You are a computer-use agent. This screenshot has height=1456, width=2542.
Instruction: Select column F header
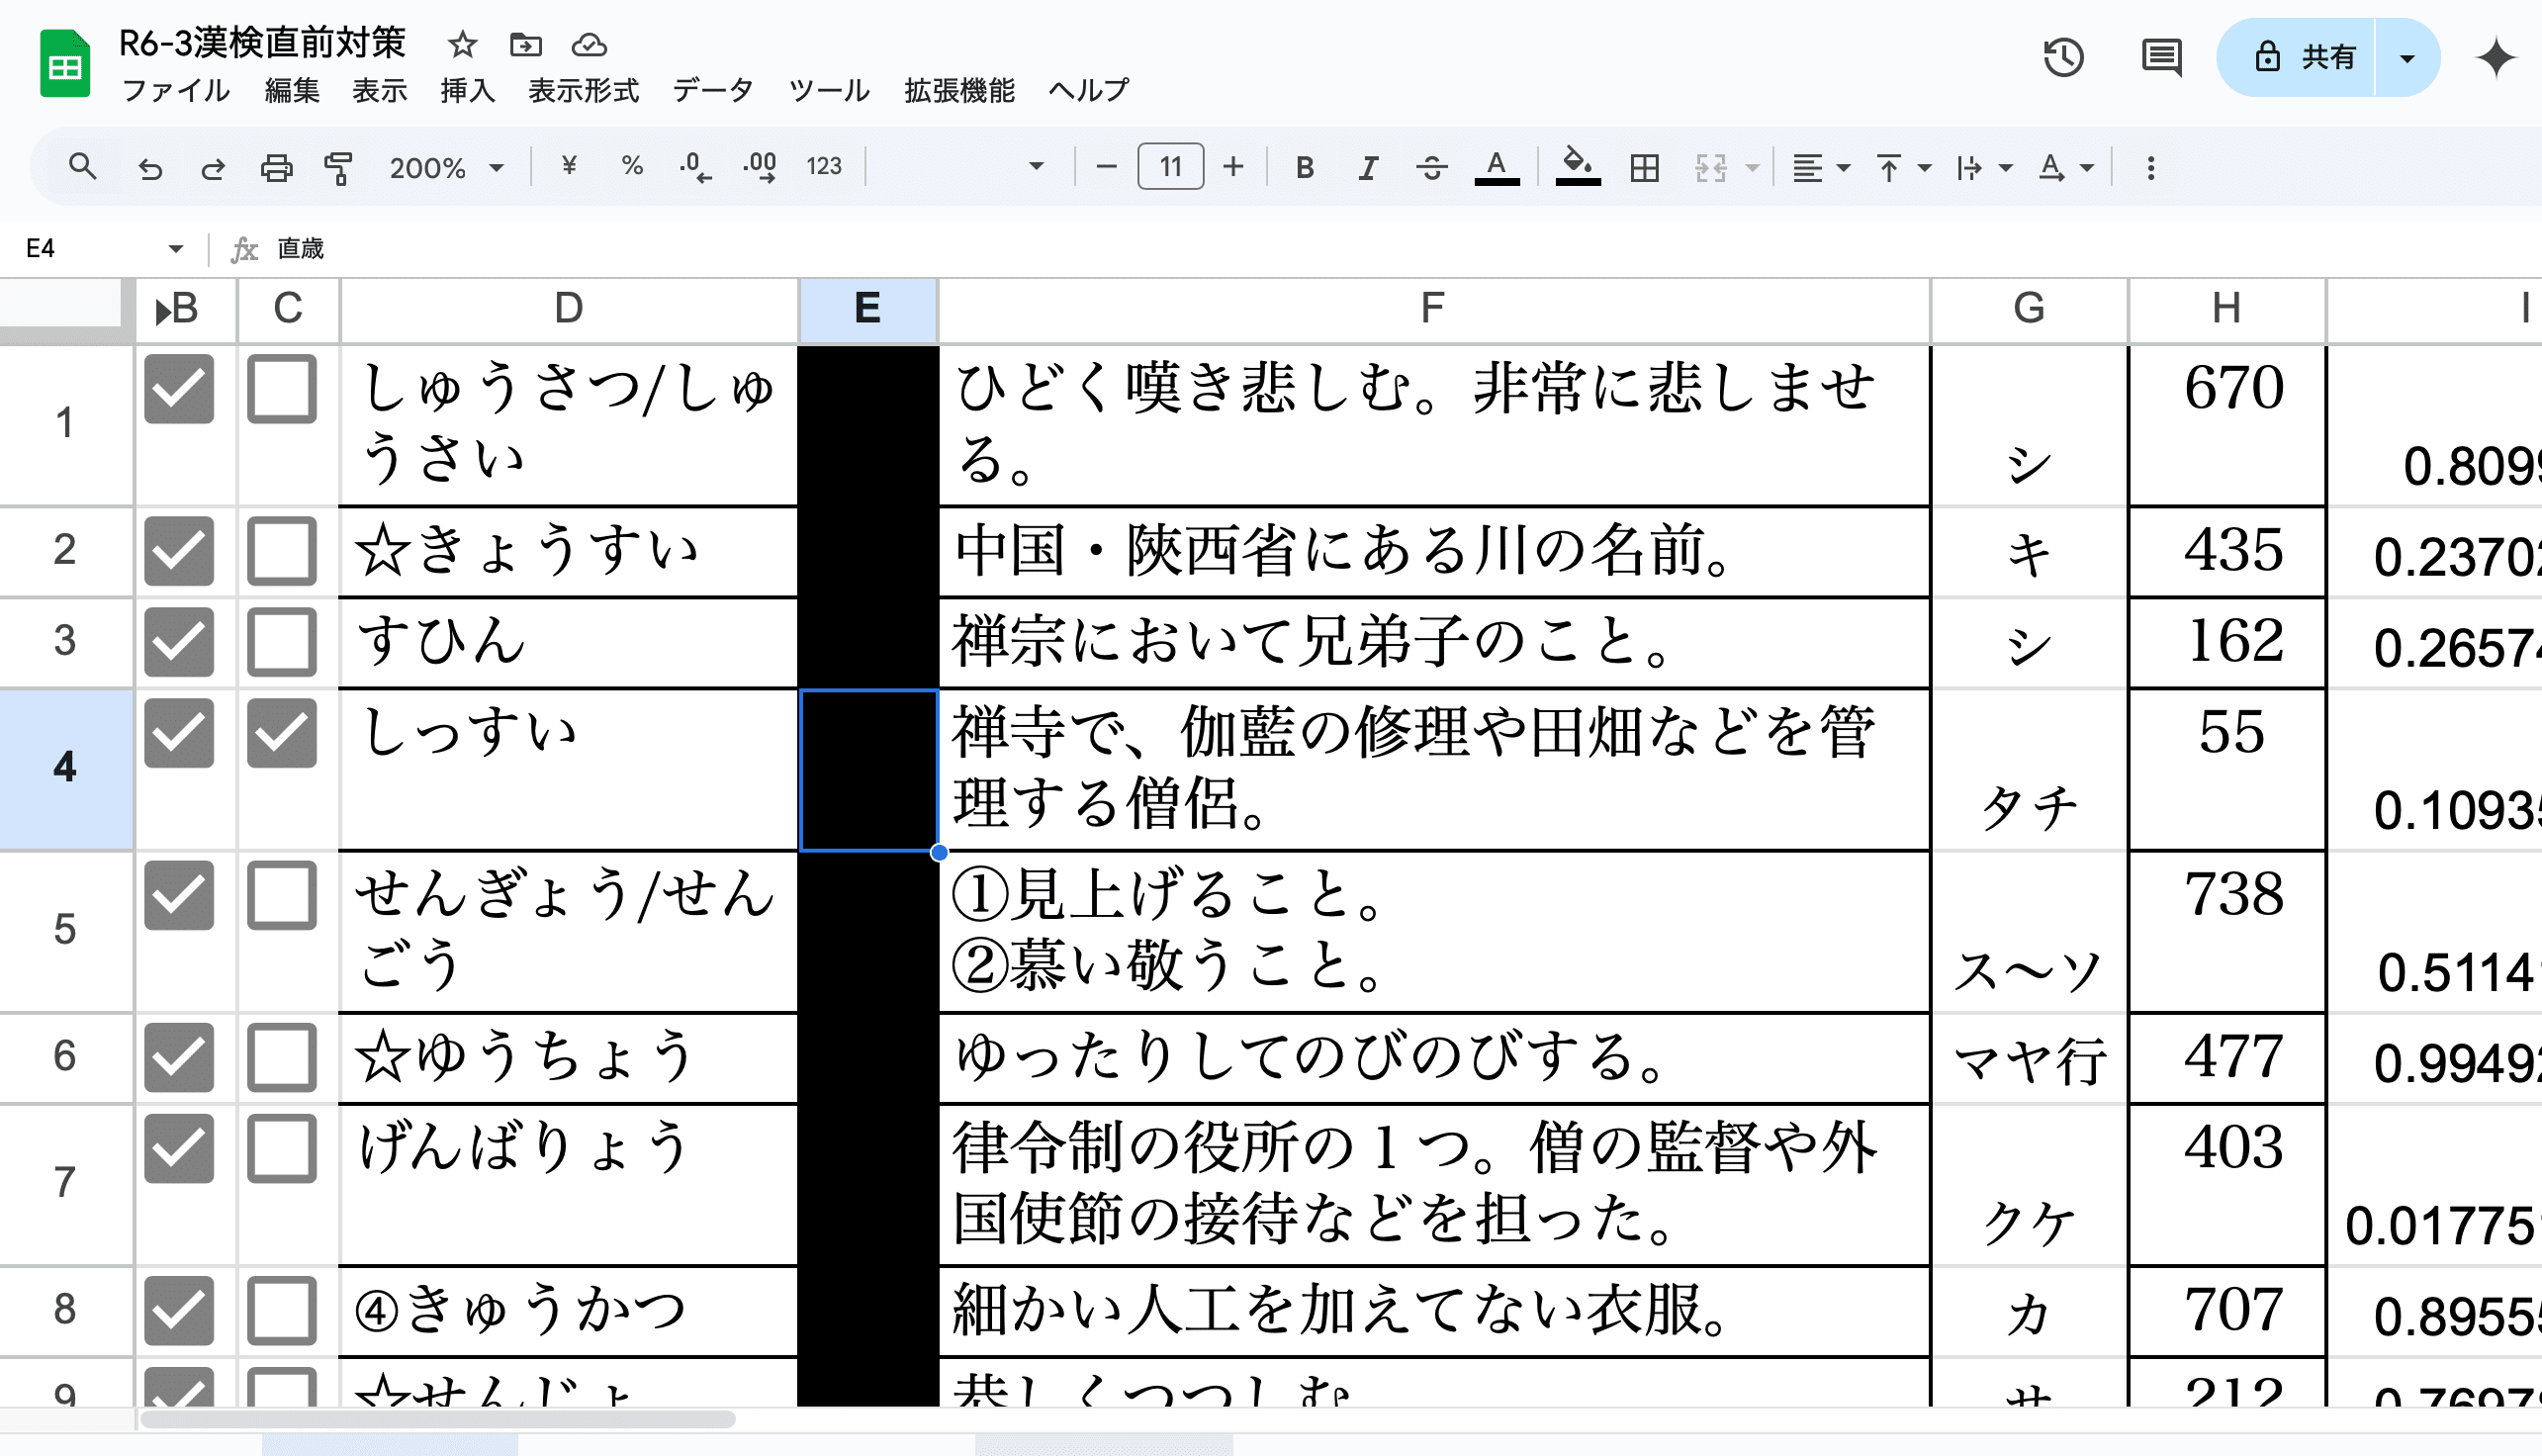tap(1433, 310)
